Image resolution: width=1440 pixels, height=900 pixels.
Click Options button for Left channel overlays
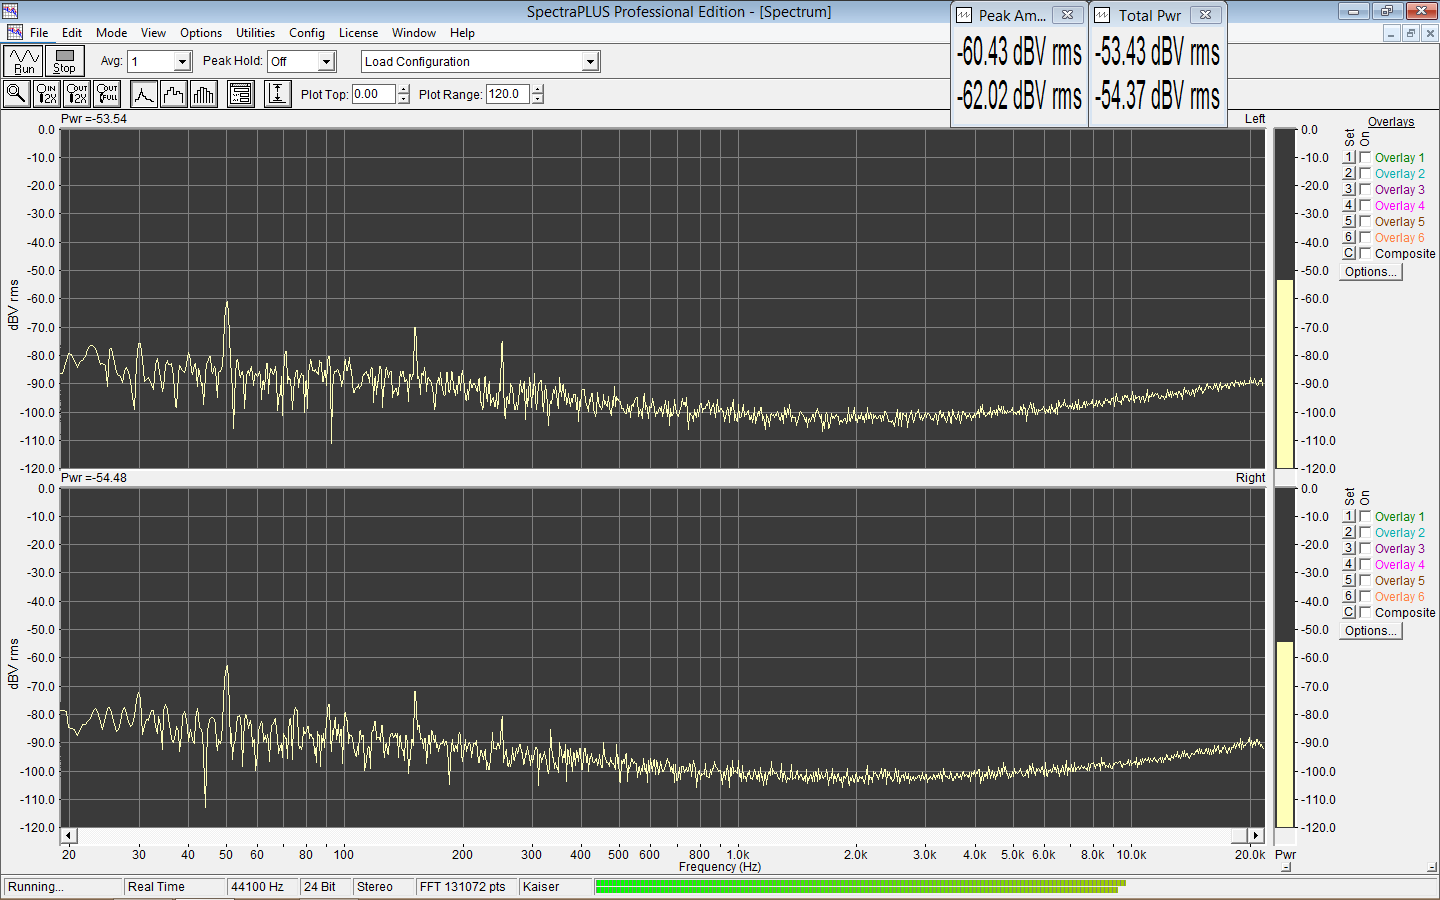point(1371,272)
